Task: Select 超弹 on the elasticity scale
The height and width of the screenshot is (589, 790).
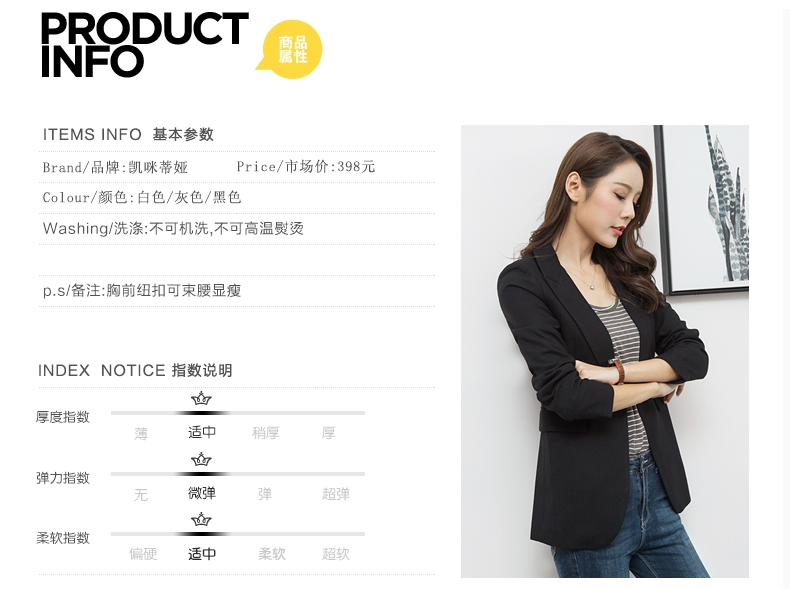Action: click(336, 494)
